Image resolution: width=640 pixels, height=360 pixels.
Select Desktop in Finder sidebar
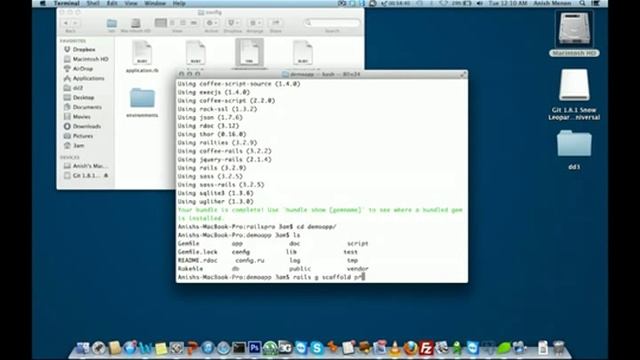(79, 98)
